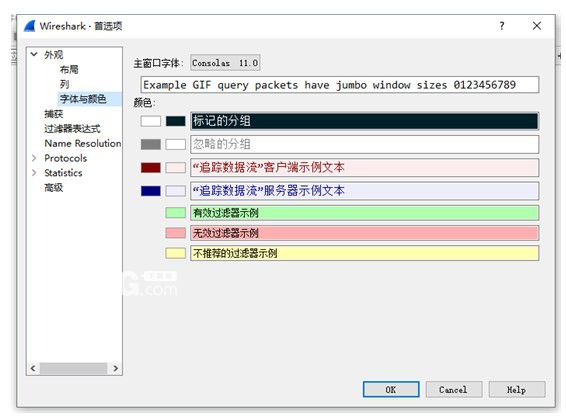Open the 高级 preferences page
Viewport: 566px width, 418px height.
tap(54, 188)
